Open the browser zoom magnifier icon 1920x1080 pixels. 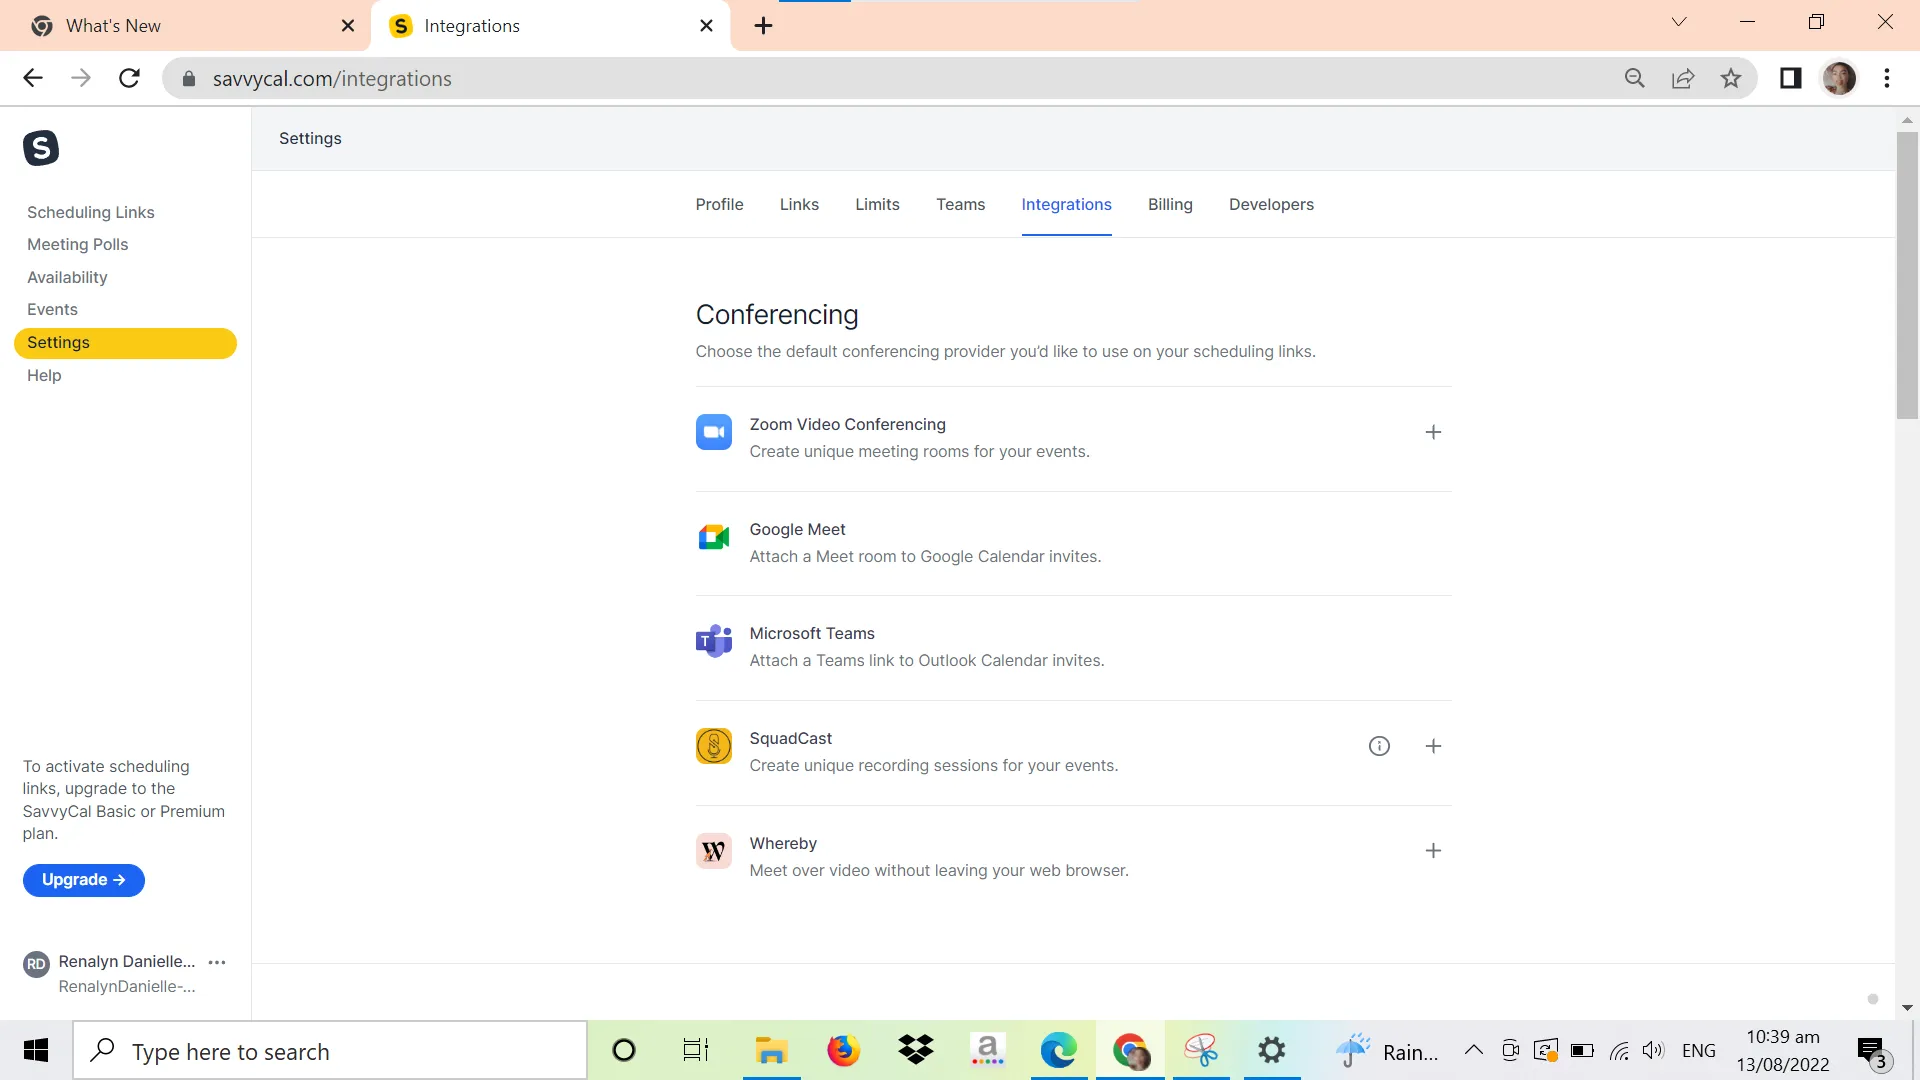(1635, 78)
